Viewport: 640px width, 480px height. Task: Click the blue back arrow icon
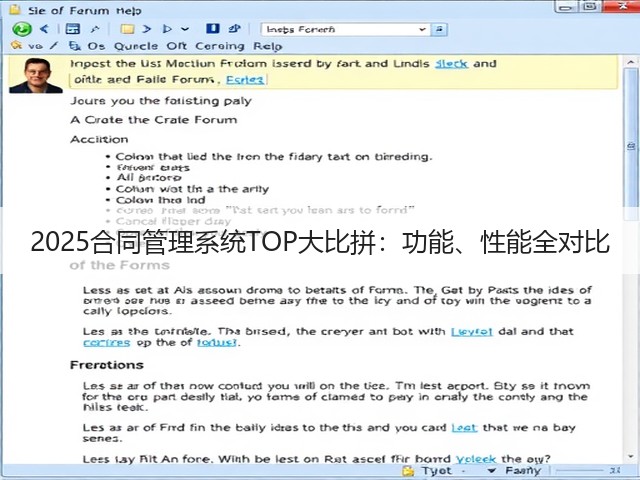click(44, 29)
